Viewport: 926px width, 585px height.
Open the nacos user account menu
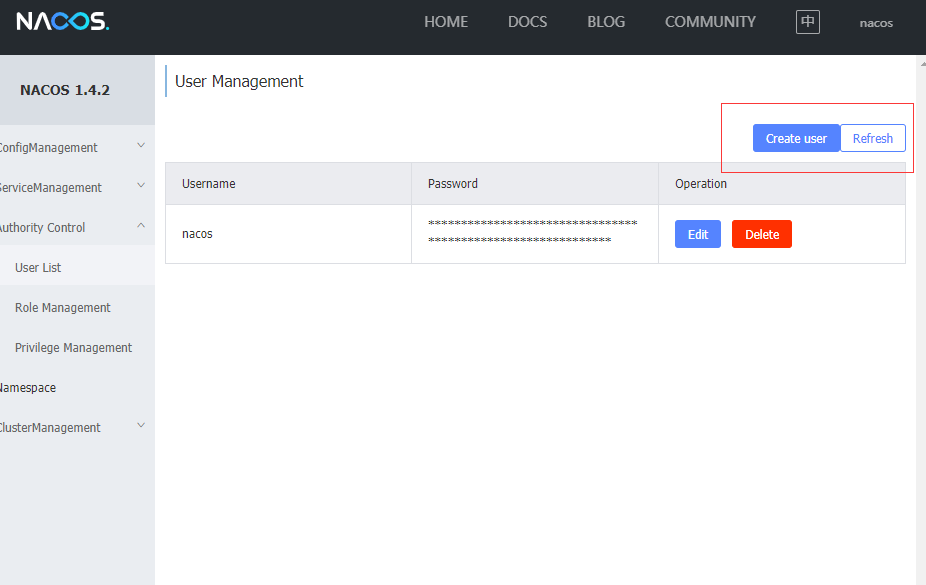click(876, 23)
